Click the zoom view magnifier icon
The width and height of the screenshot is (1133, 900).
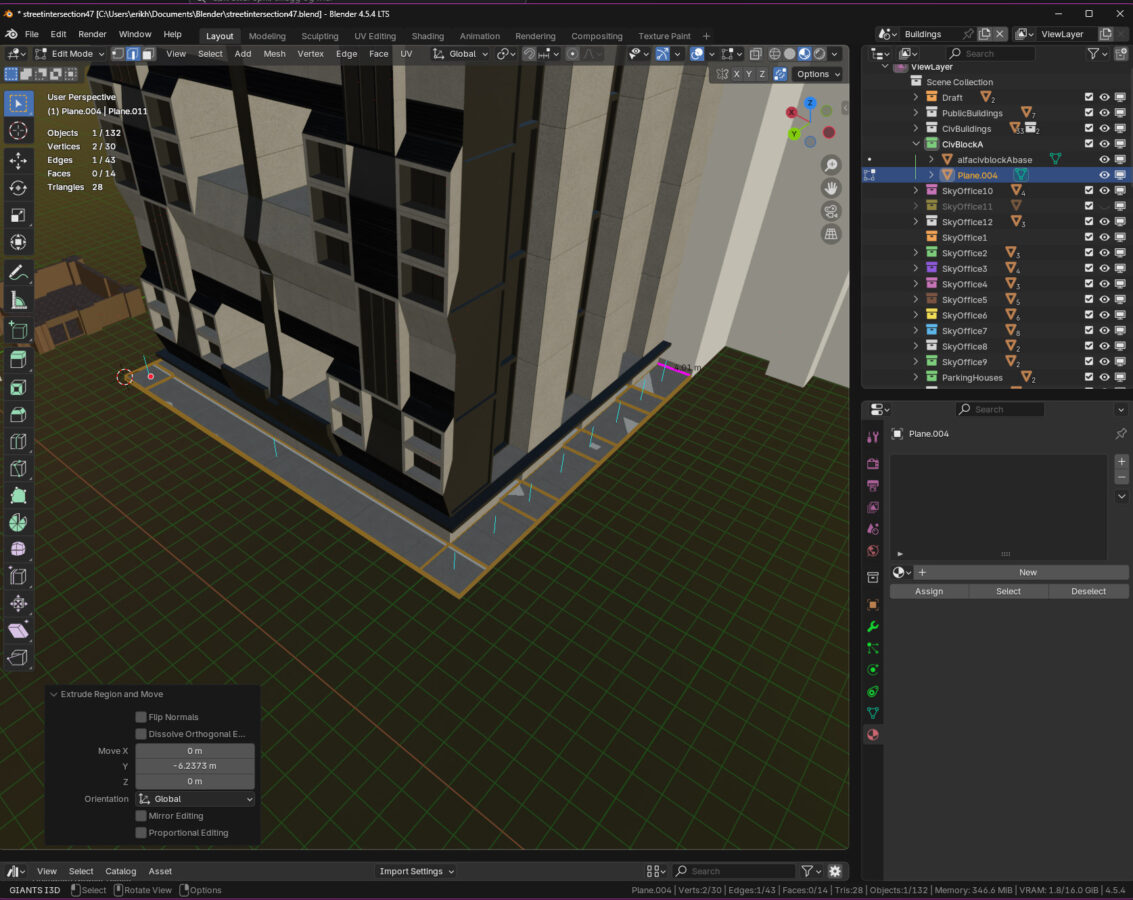830,165
